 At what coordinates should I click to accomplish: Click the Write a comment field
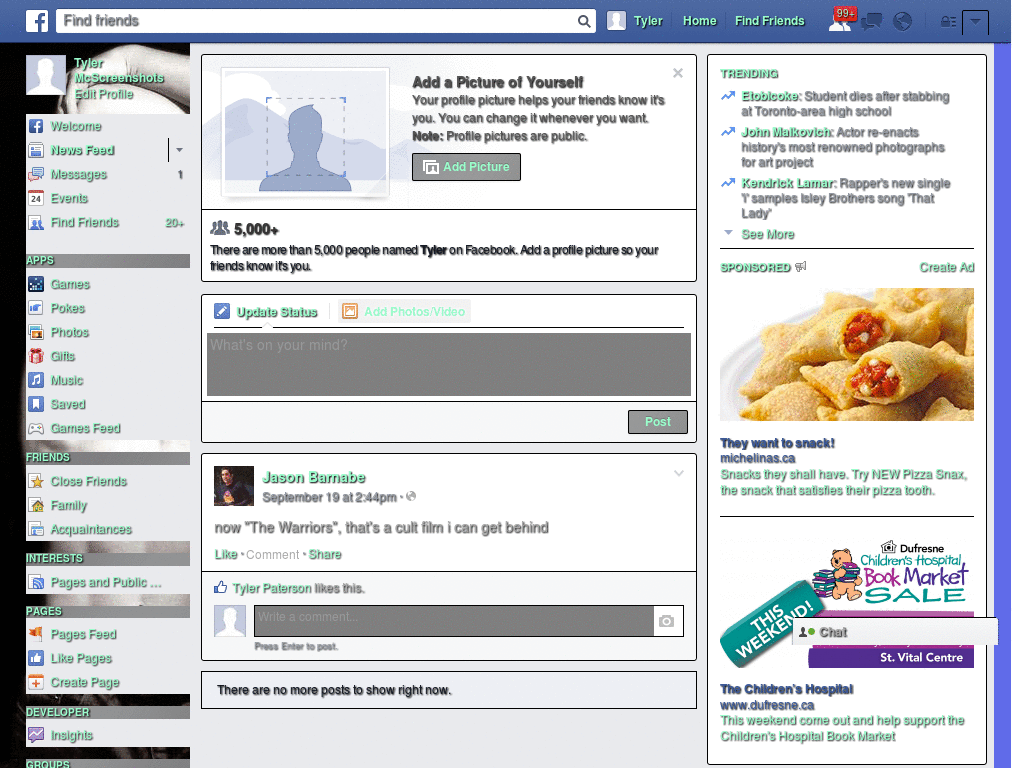pos(454,621)
